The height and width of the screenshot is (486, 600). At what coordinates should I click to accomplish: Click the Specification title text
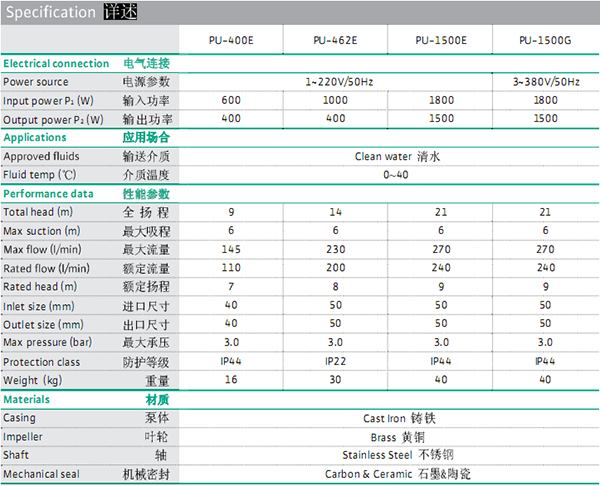tap(51, 13)
